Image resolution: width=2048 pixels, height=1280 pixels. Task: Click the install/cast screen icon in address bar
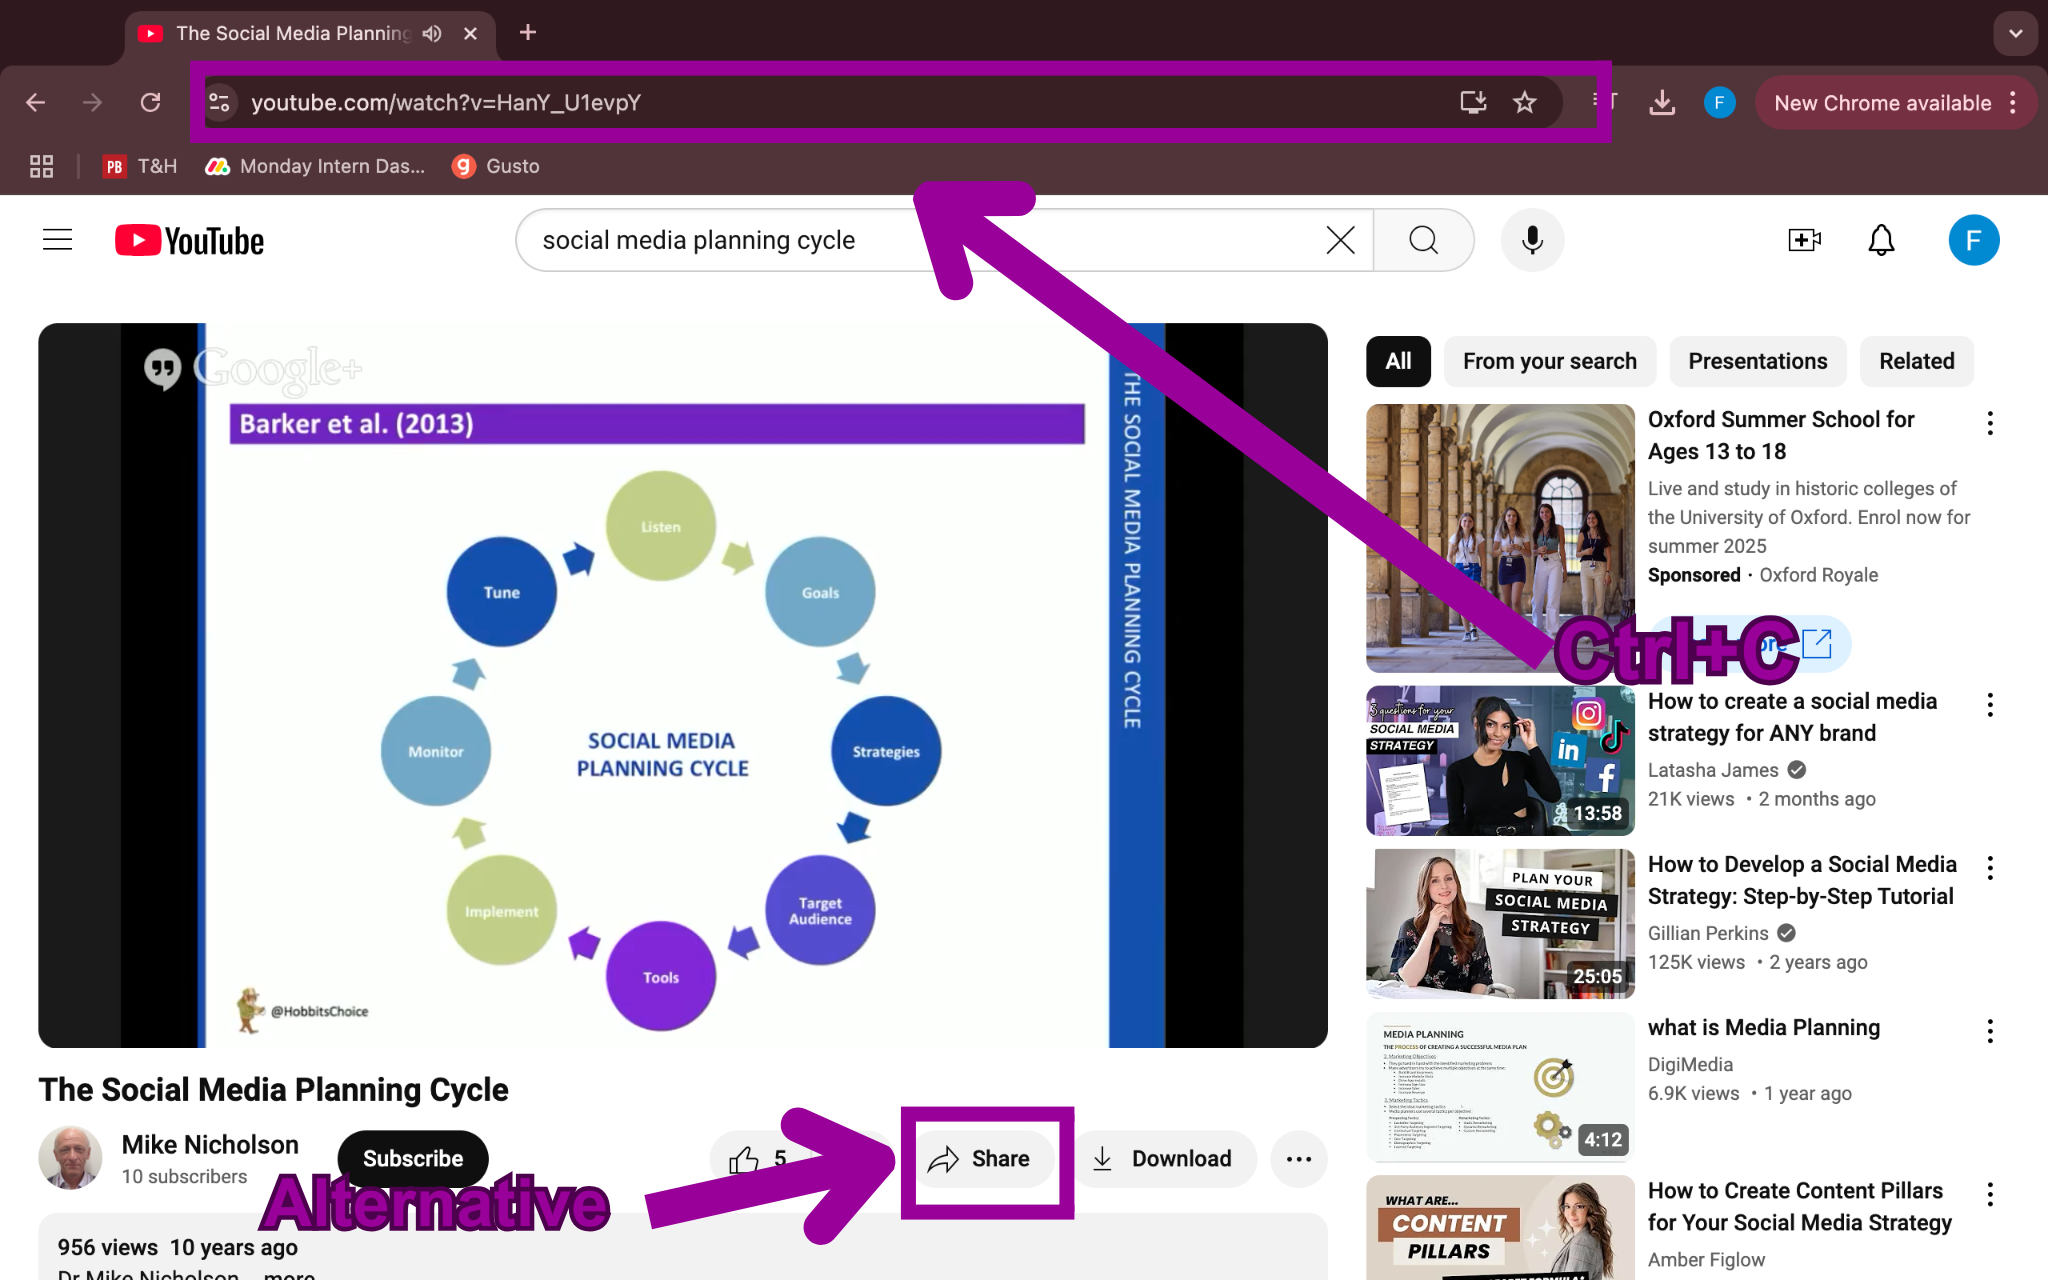1473,102
